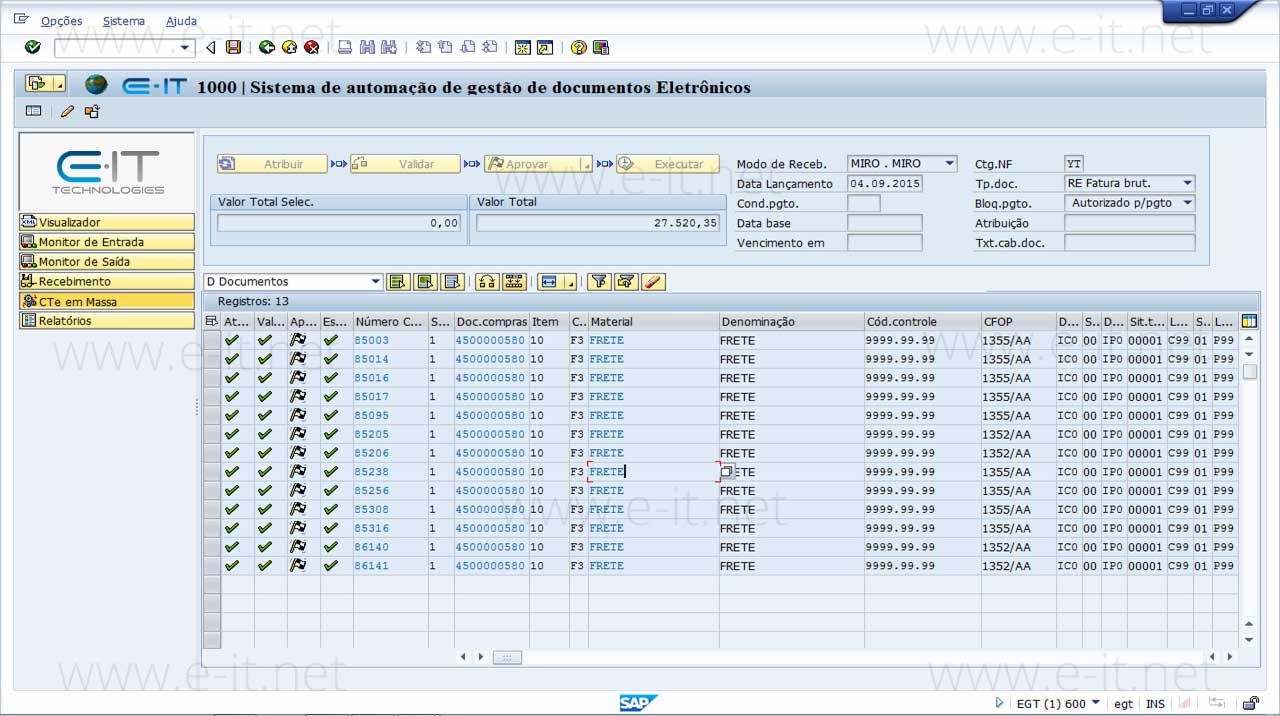Click the Data Lançamento date field
Screen dimensions: 1280x716
885,183
